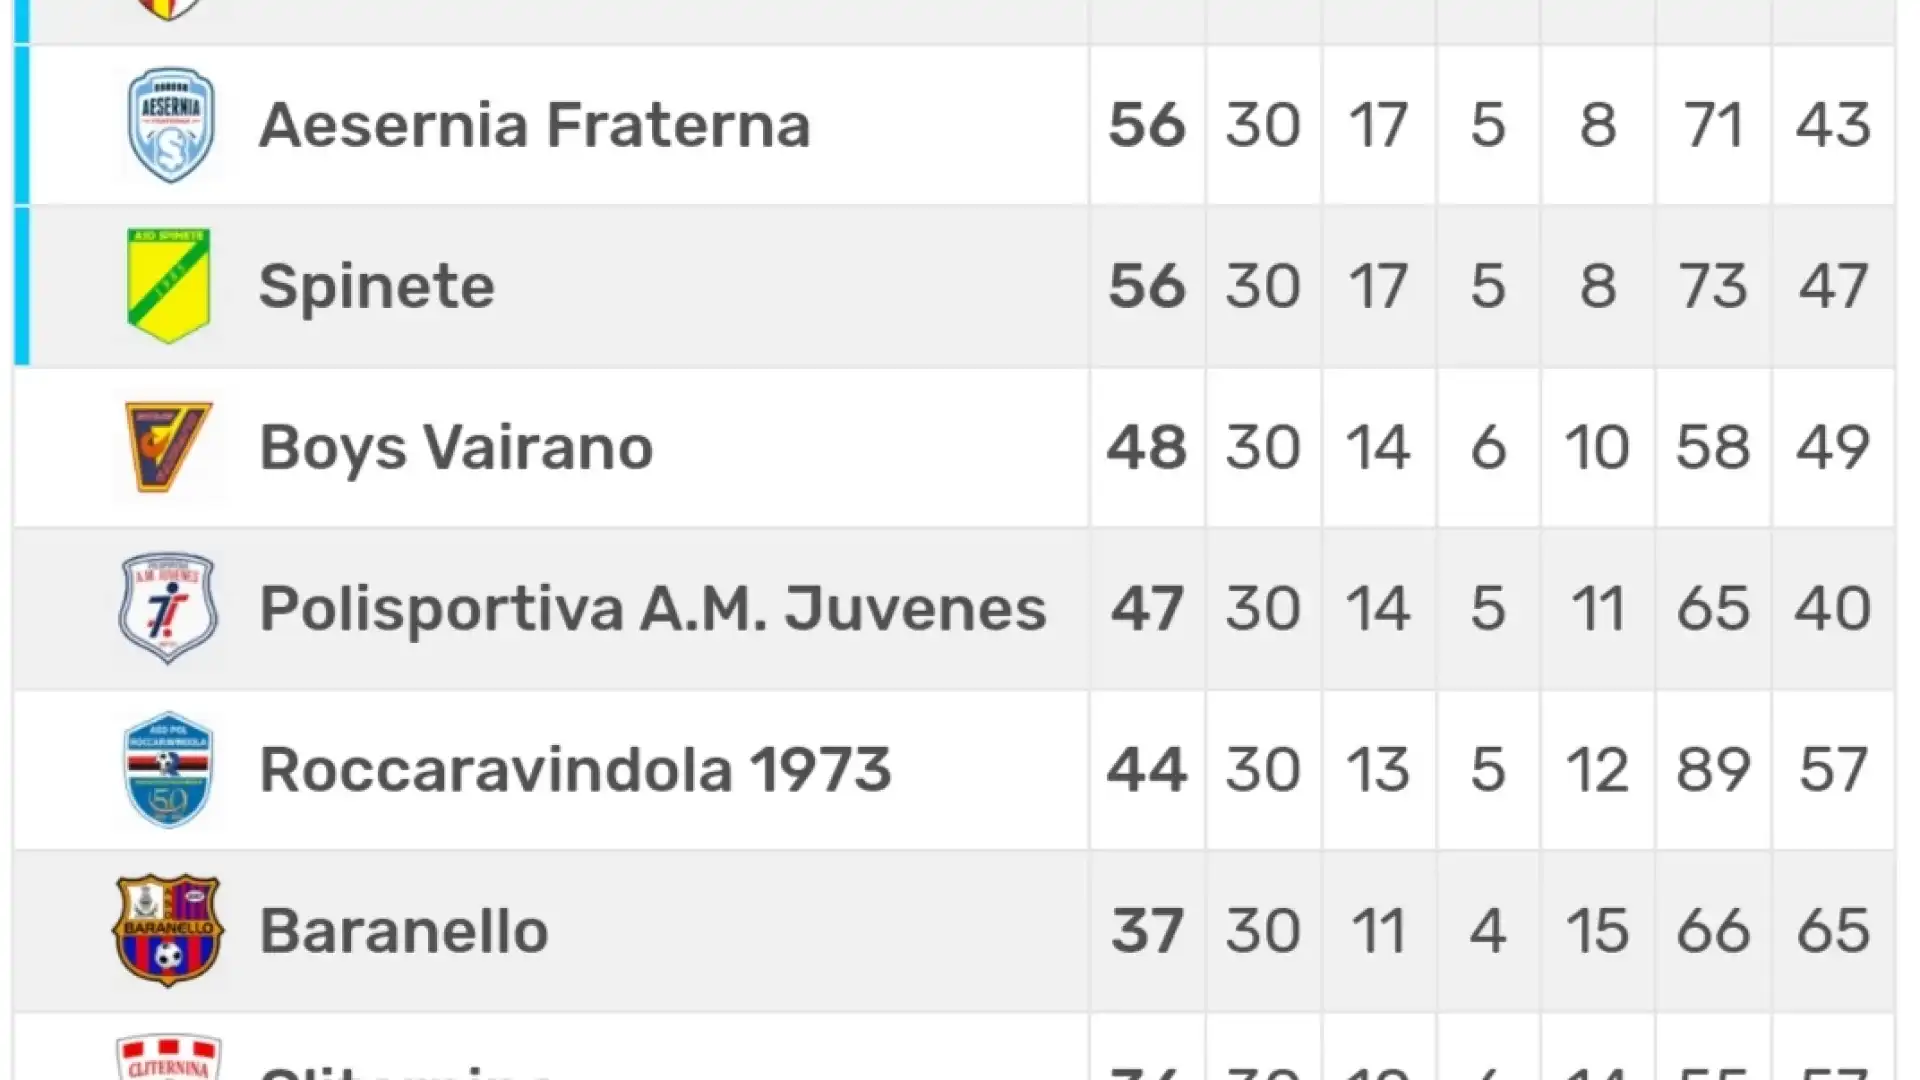
Task: Open the Spinete team page link
Action: tap(377, 288)
